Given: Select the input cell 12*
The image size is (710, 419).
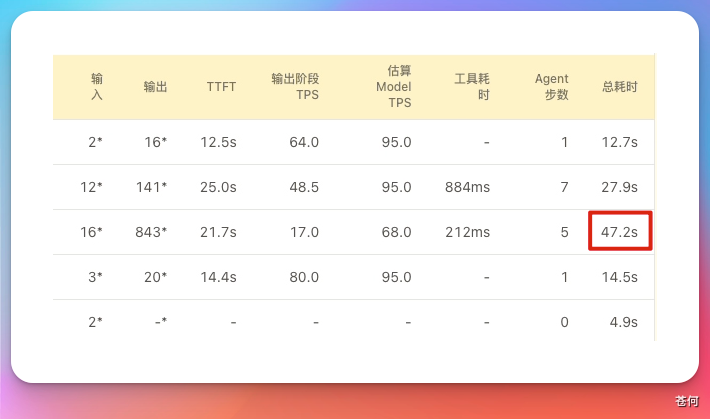Looking at the screenshot, I should pos(91,187).
